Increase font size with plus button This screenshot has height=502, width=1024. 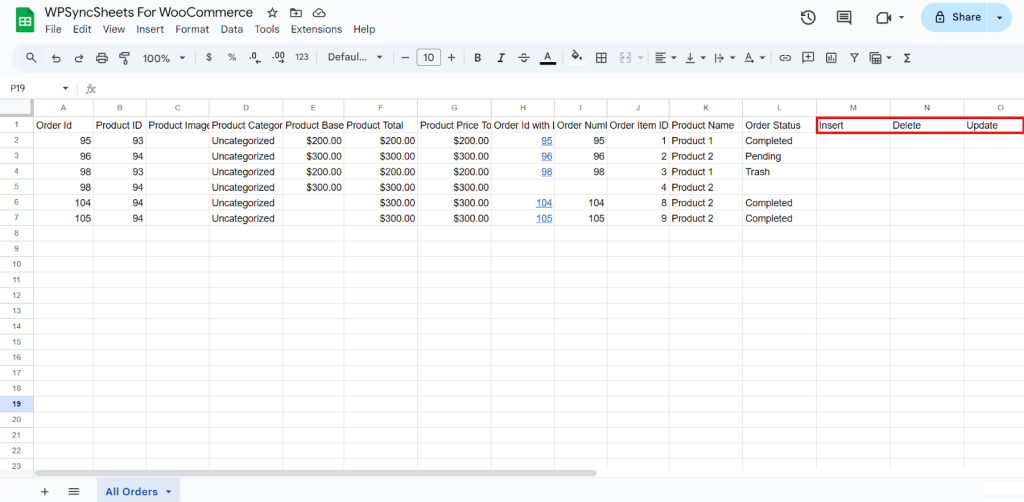(451, 57)
